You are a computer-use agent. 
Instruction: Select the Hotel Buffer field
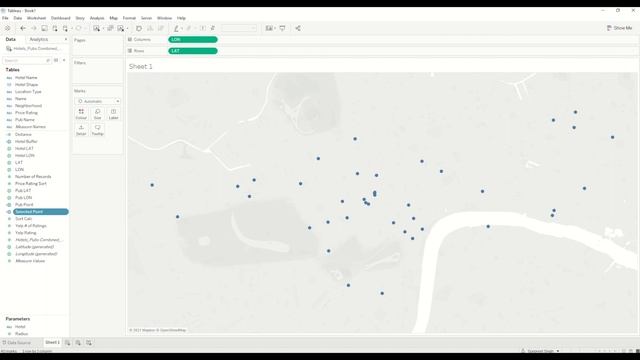pos(26,142)
